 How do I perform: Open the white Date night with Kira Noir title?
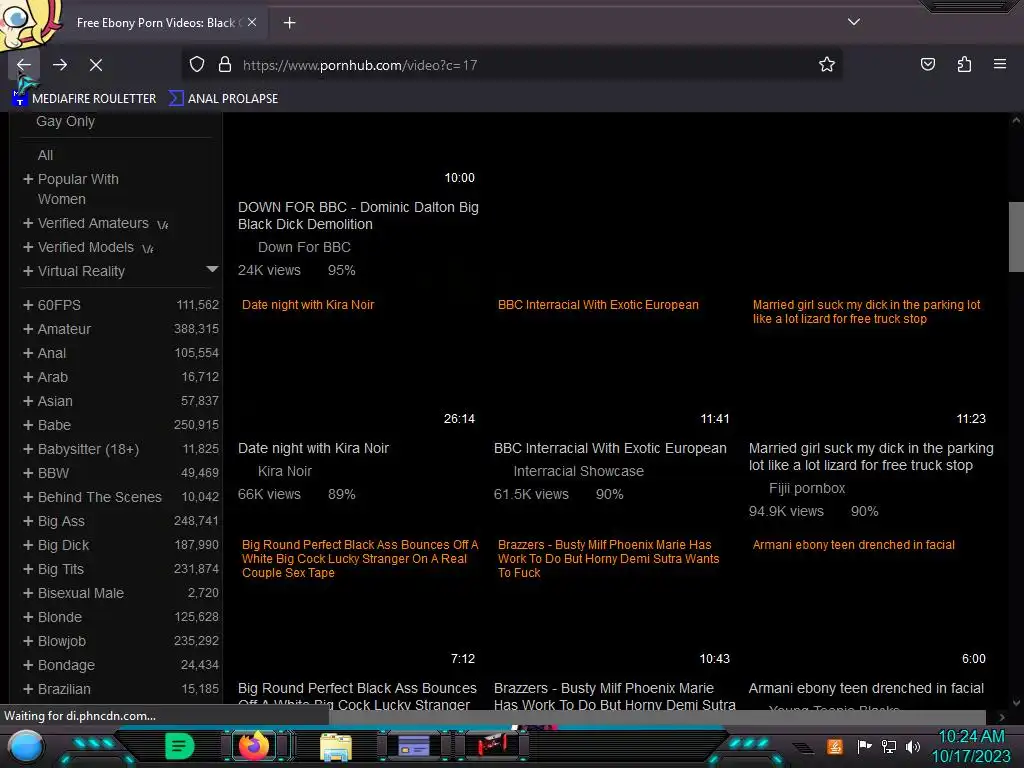pos(313,449)
